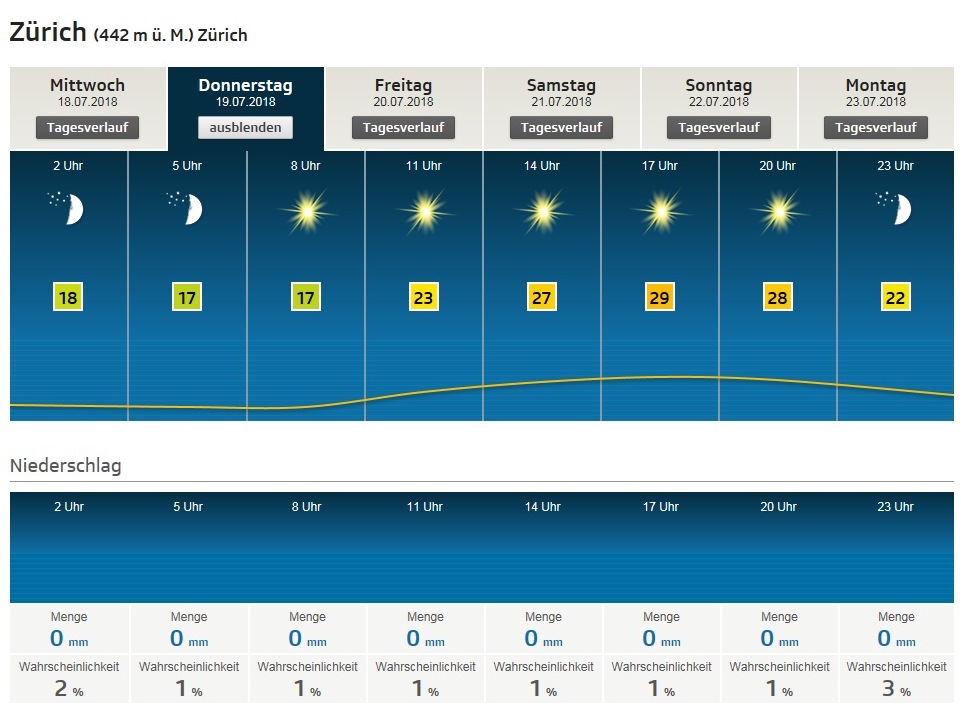Open Tagesverlauf for Sonntag
The width and height of the screenshot is (963, 723).
(x=718, y=128)
